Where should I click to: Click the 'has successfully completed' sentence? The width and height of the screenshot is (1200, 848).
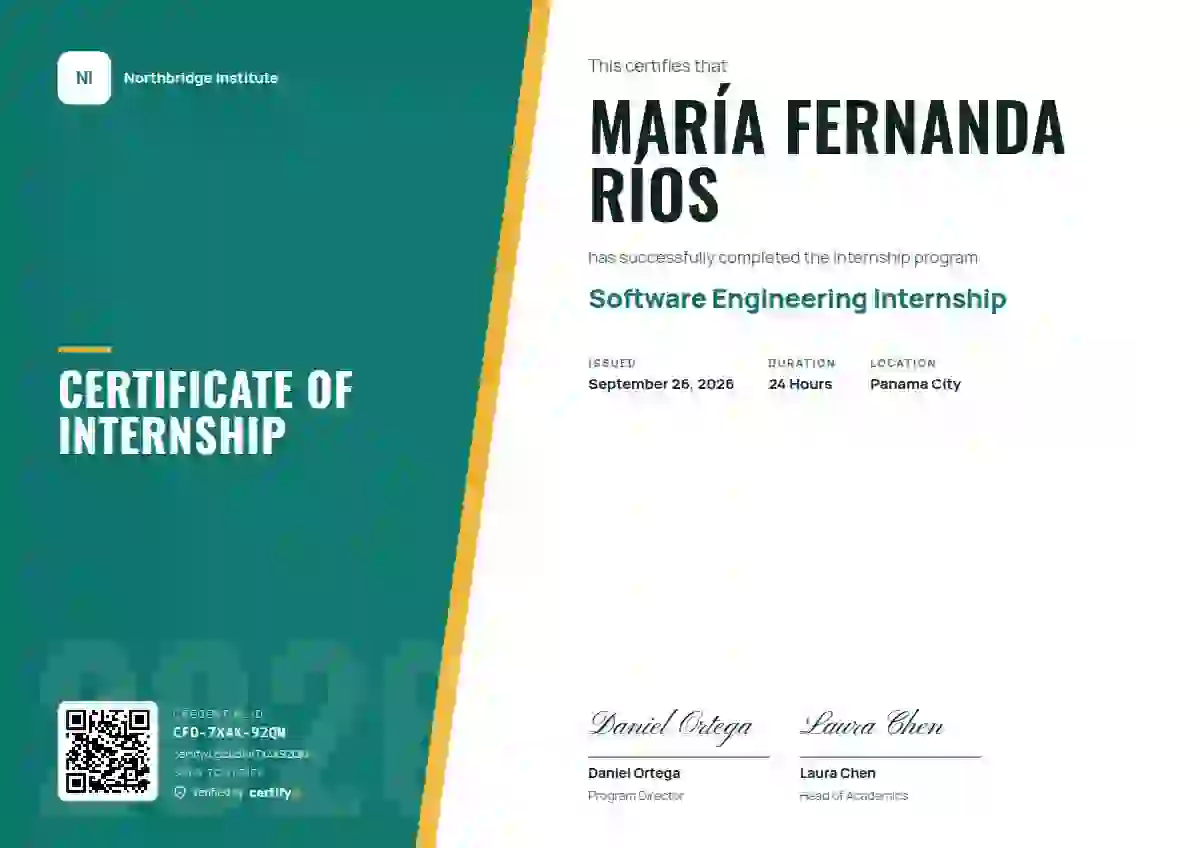pos(783,257)
